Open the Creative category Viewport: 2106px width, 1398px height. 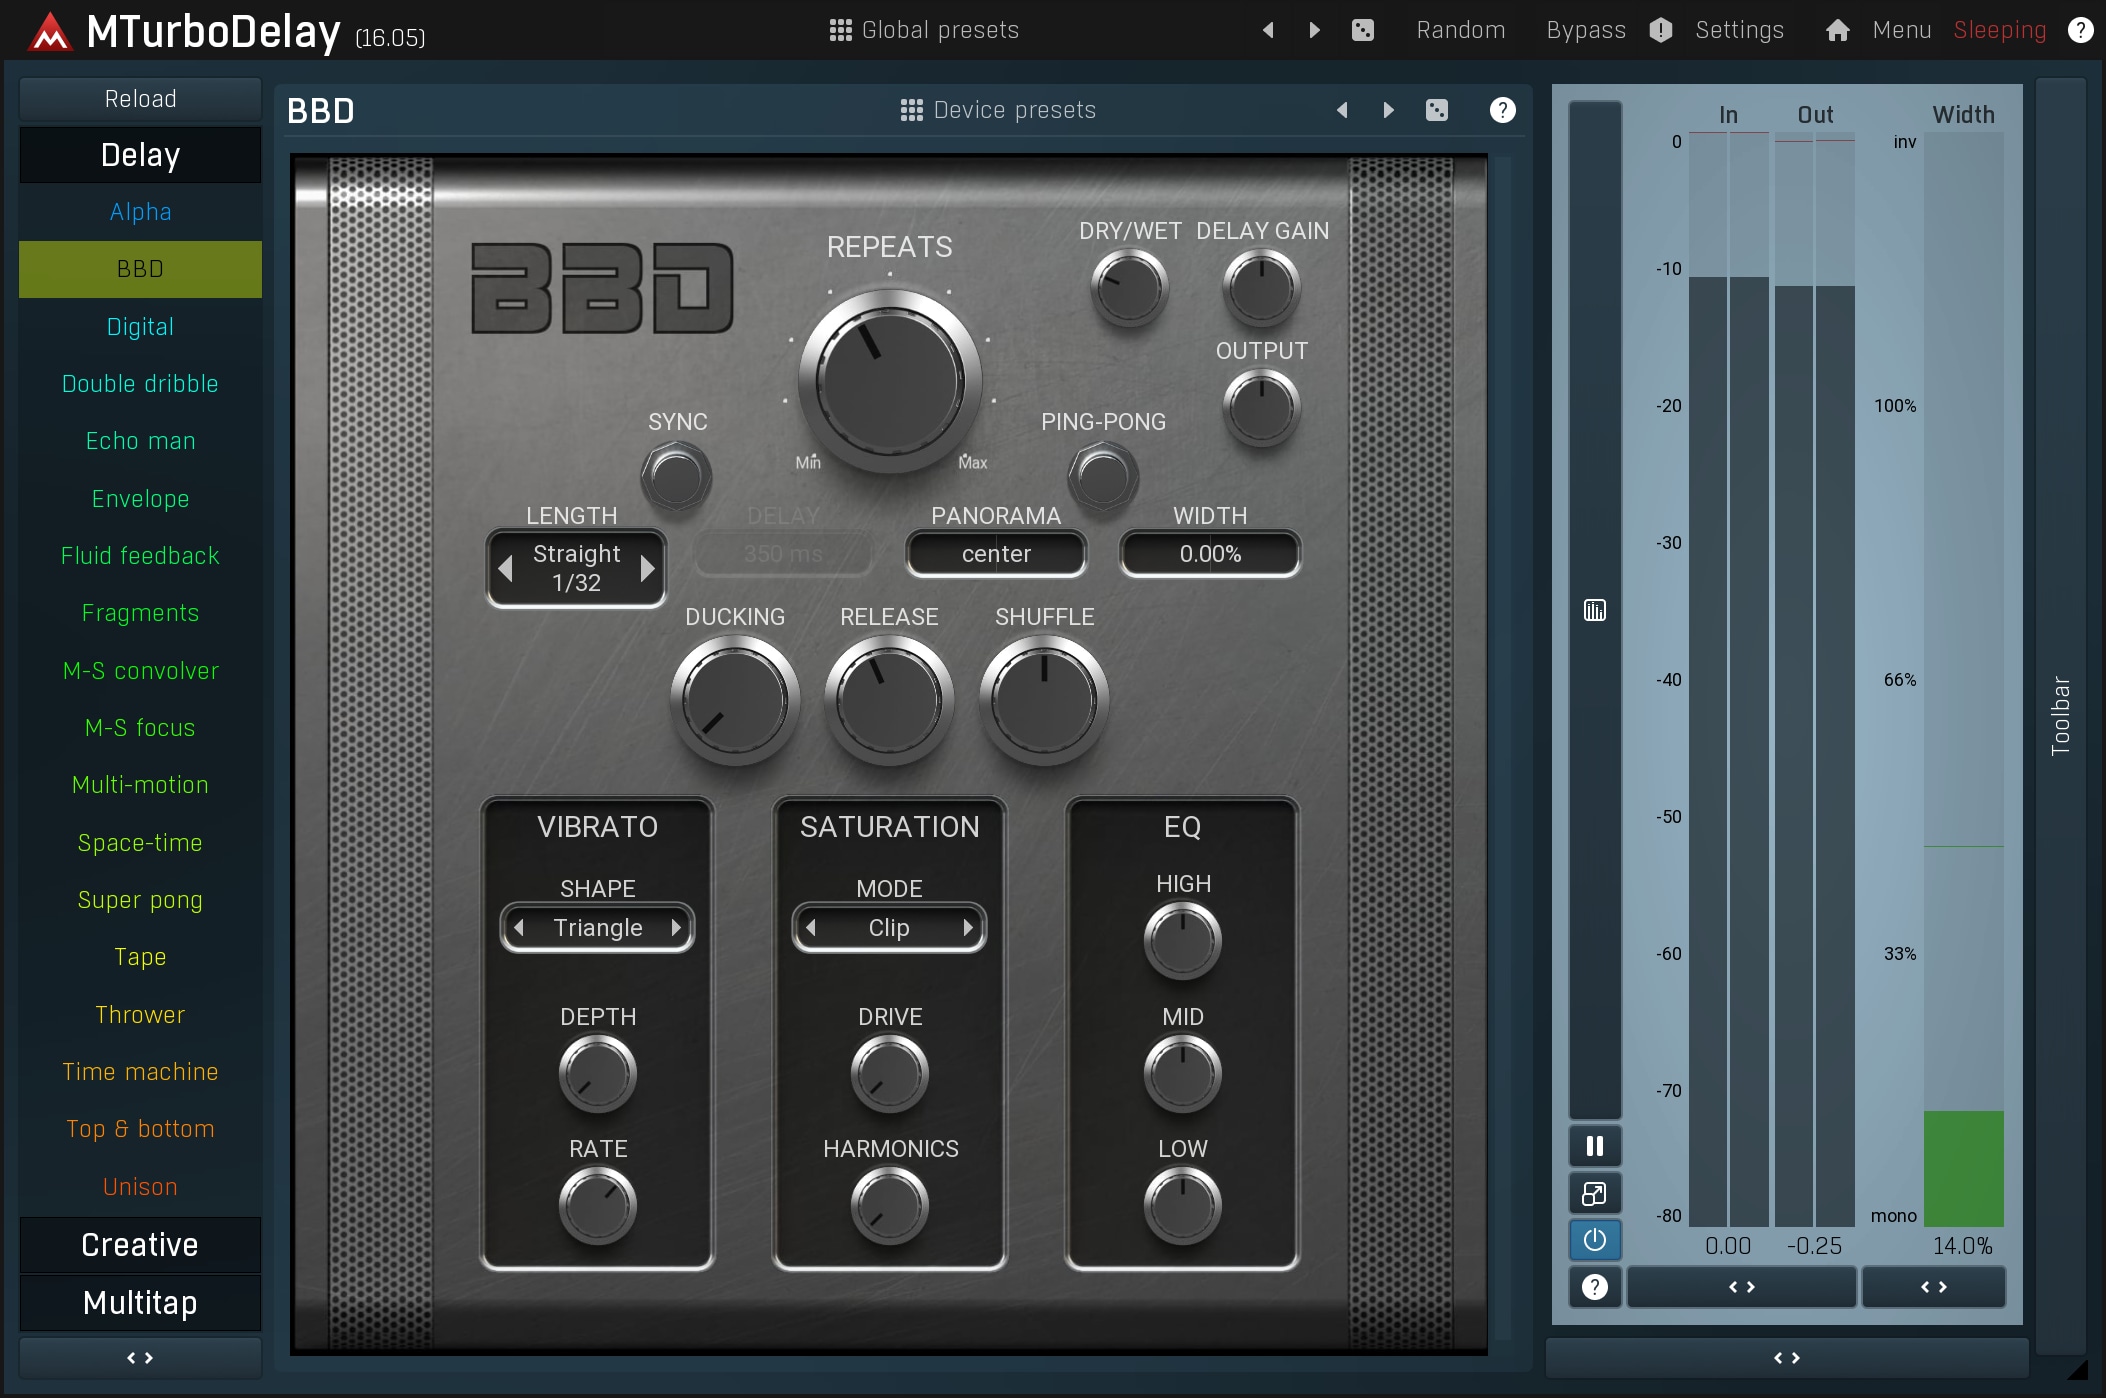tap(140, 1245)
